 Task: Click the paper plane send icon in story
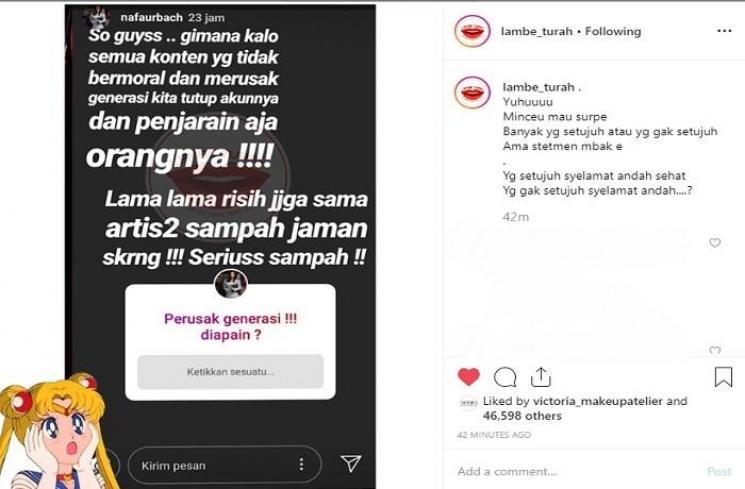[x=351, y=463]
